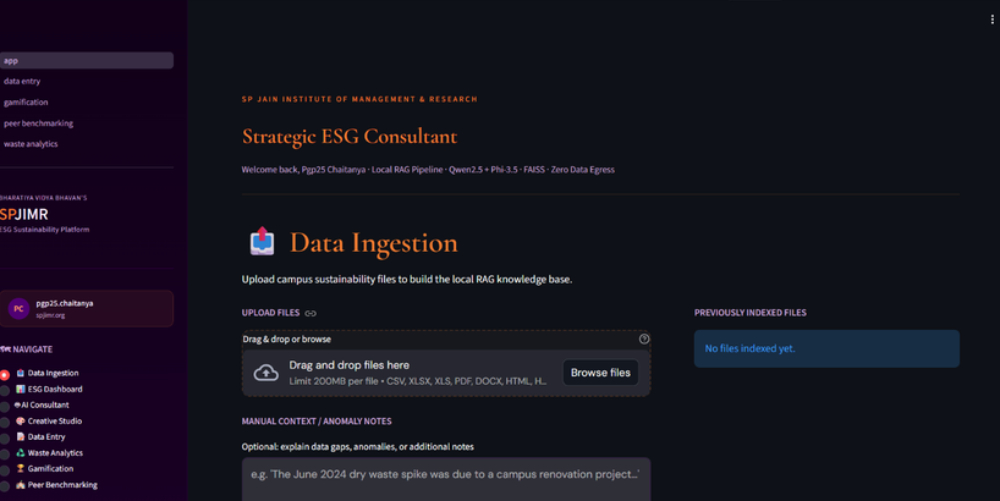Click the Gamification trophy icon
Screen dimensions: 1000x501
click(x=20, y=468)
